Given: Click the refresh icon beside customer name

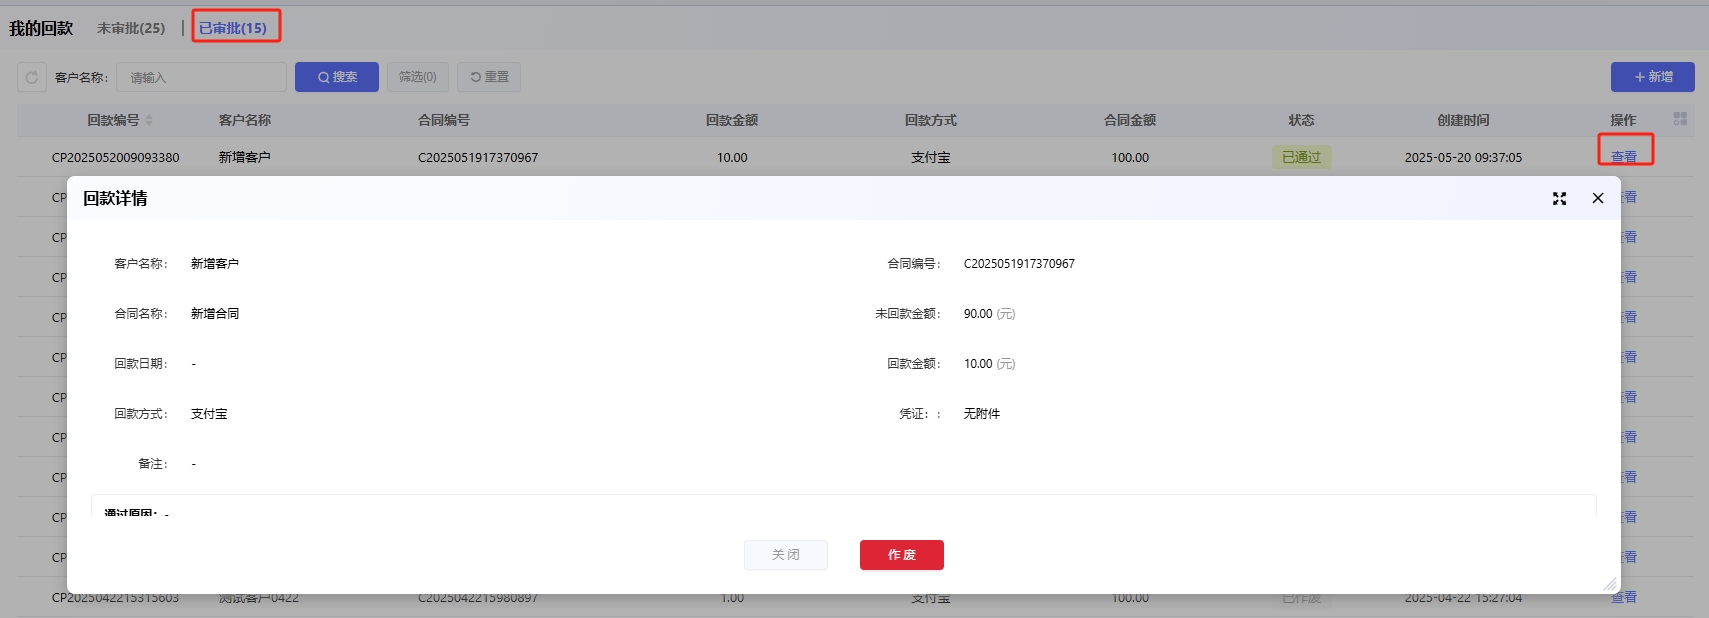Looking at the screenshot, I should 32,77.
